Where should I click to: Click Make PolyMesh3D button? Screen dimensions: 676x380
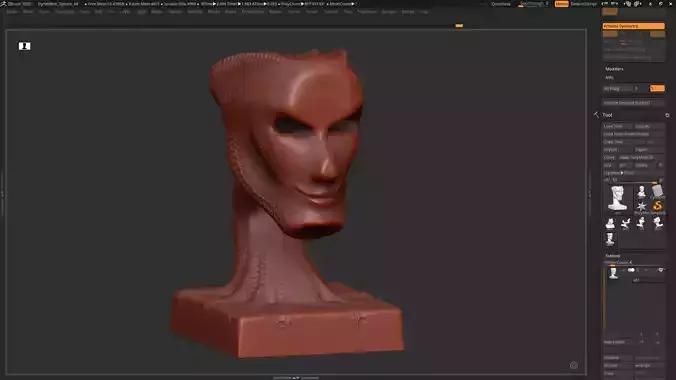click(642, 157)
